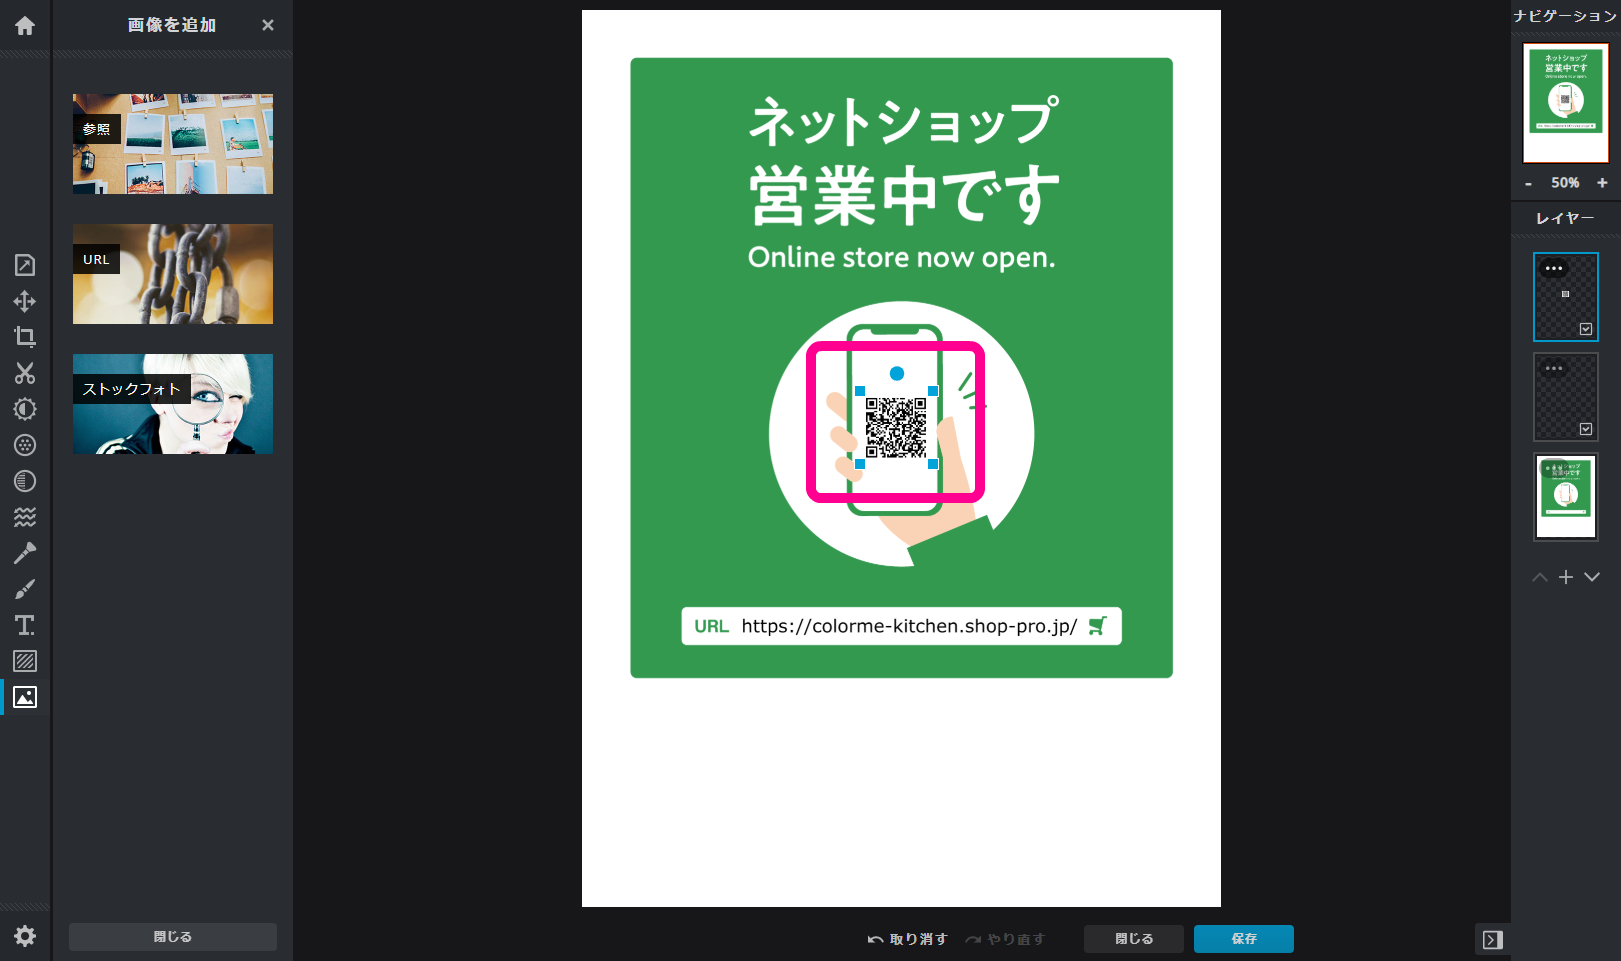Toggle visibility checkbox of top layer
This screenshot has height=961, width=1621.
click(1586, 329)
